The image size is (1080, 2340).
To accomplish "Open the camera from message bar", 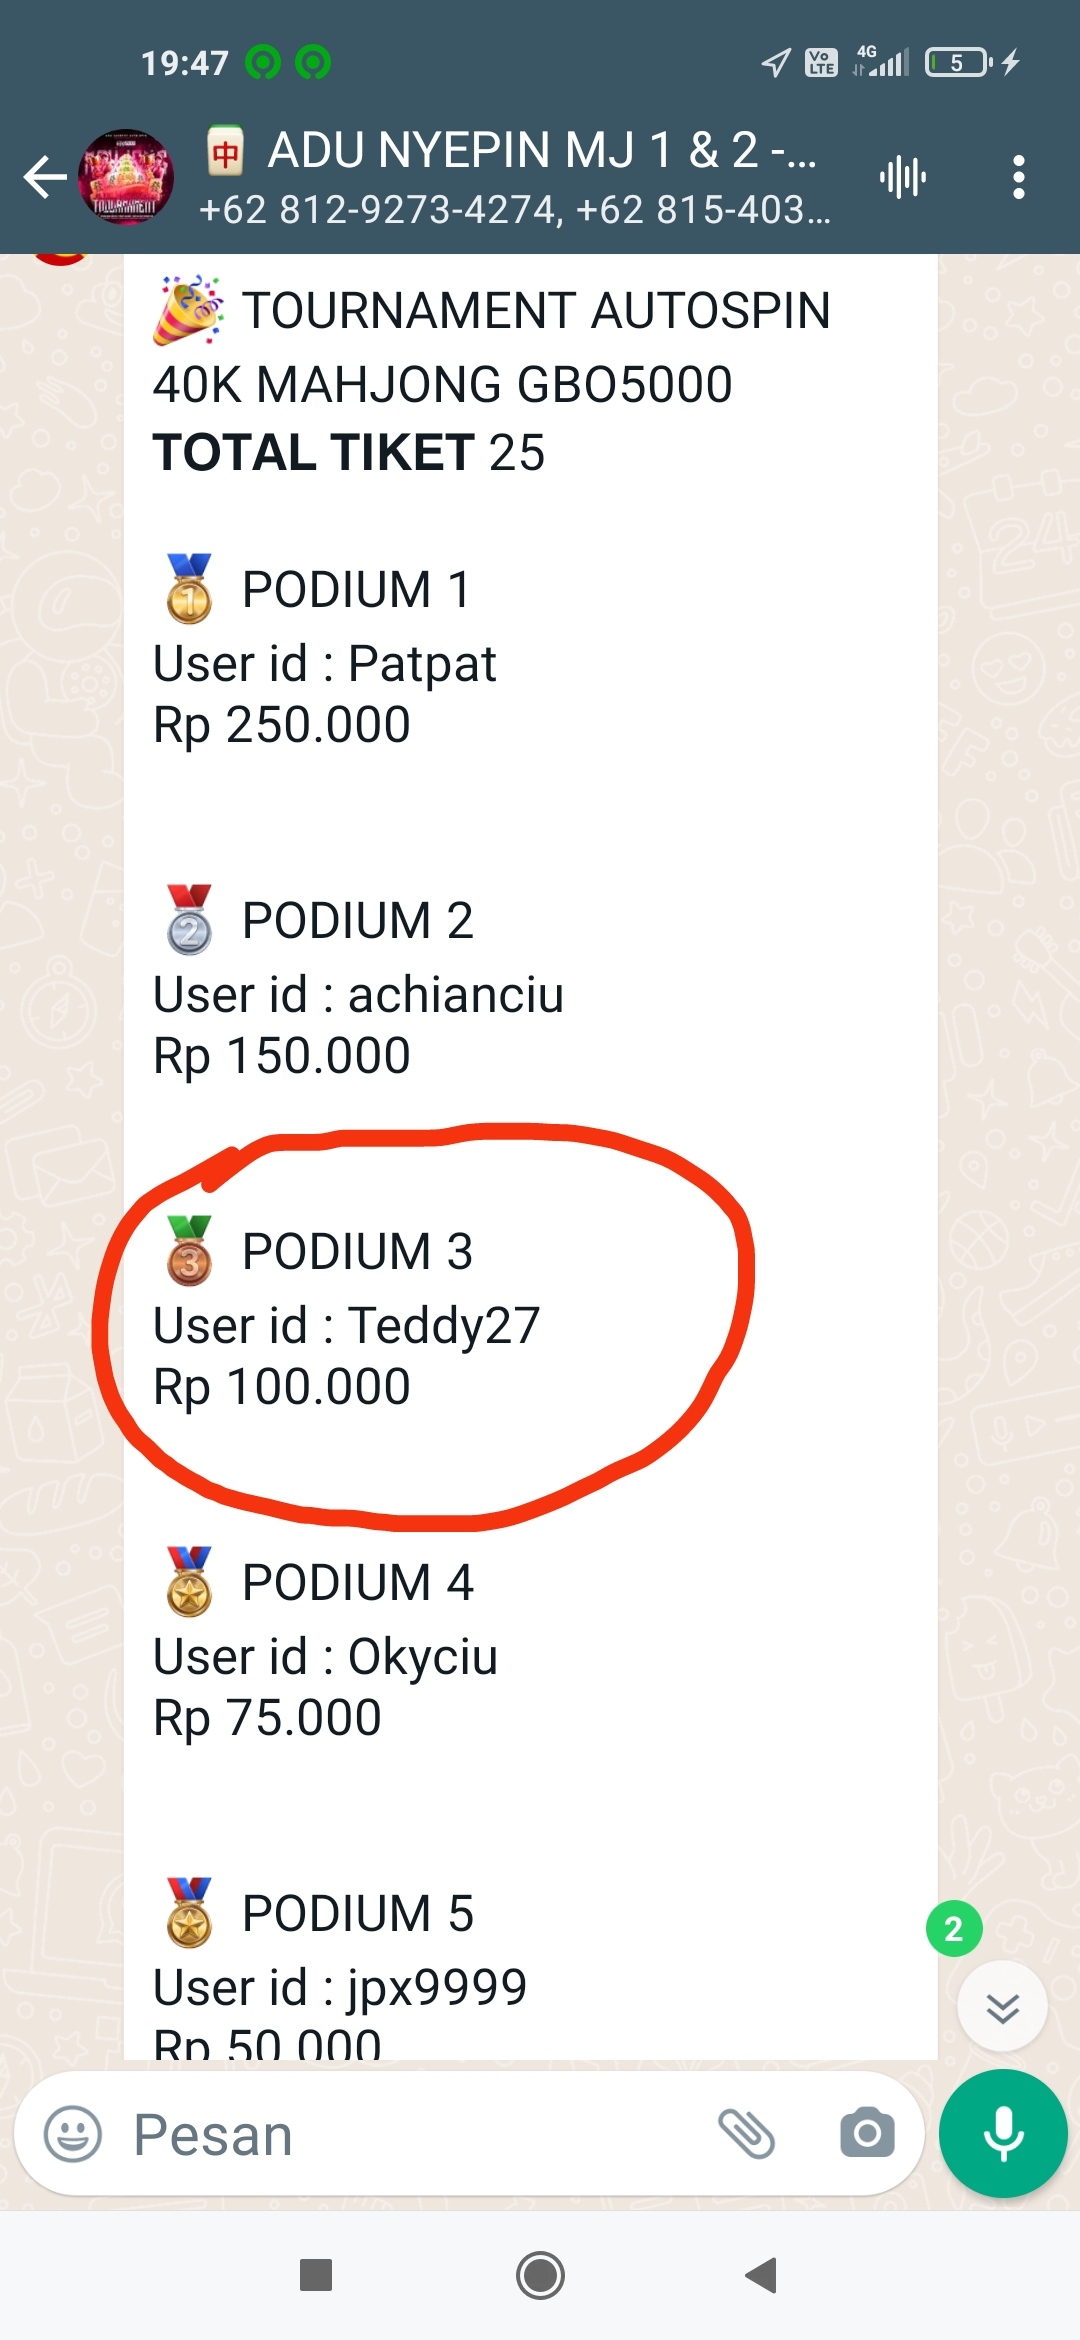I will coord(867,2135).
